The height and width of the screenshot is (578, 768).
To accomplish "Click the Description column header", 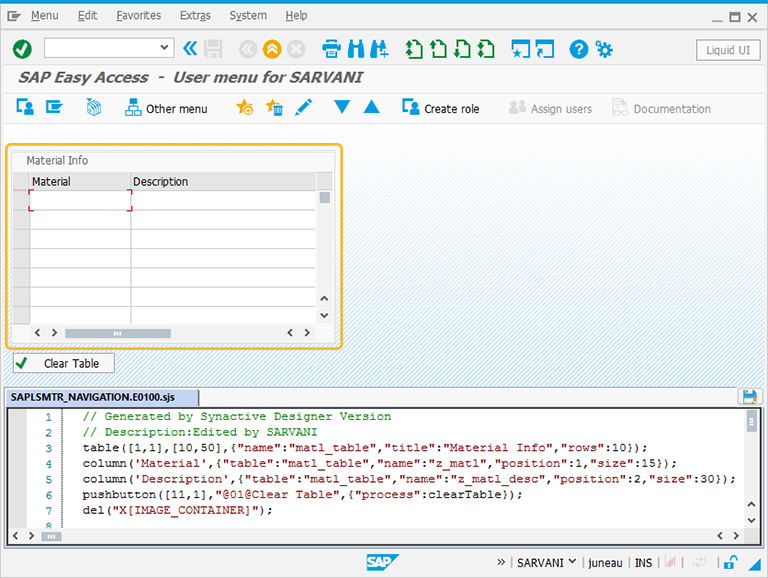I will click(223, 181).
